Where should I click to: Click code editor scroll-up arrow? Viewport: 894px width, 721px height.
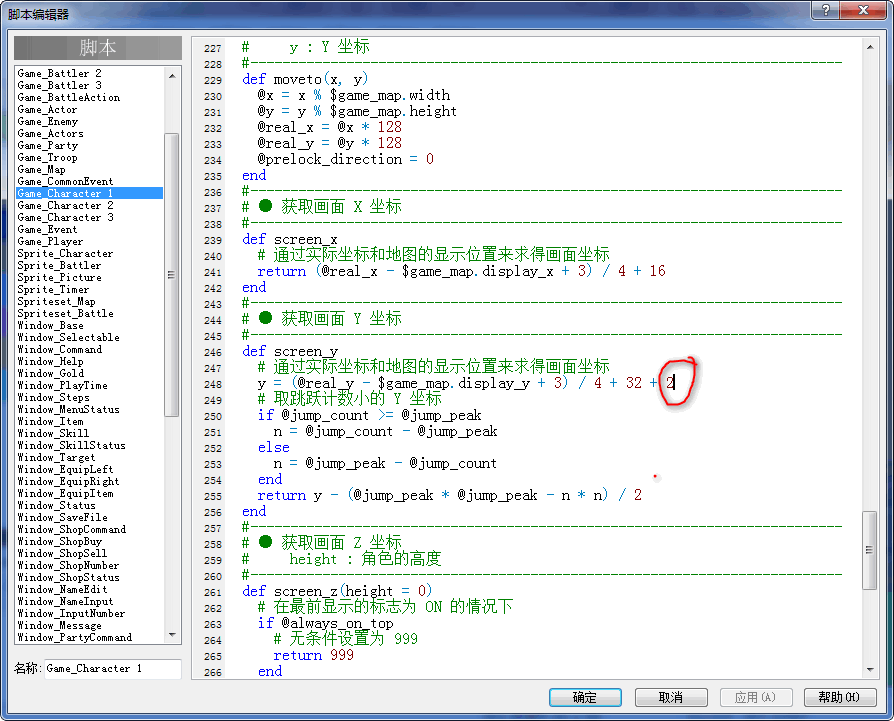(x=869, y=47)
